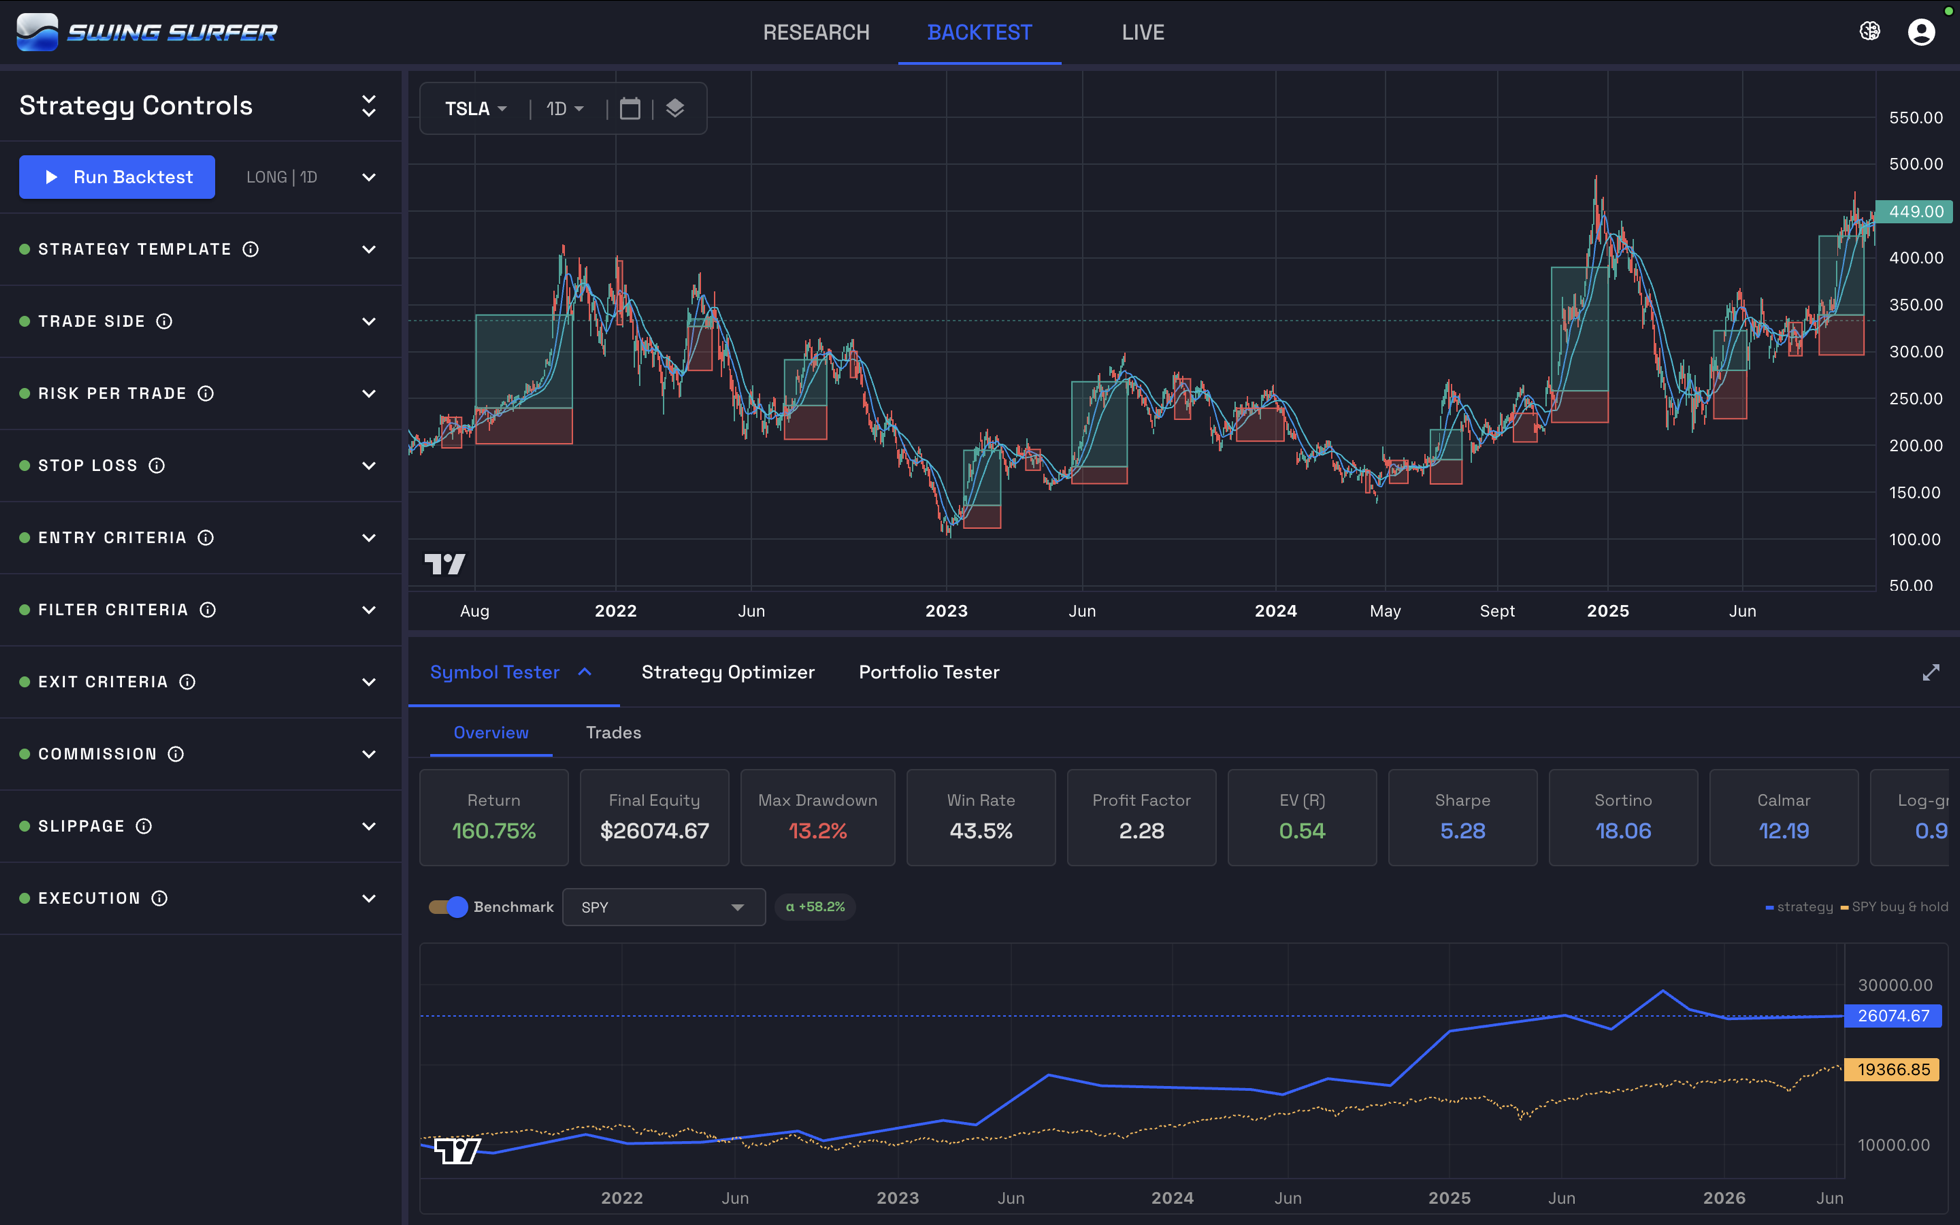Show info for Commission

[176, 754]
